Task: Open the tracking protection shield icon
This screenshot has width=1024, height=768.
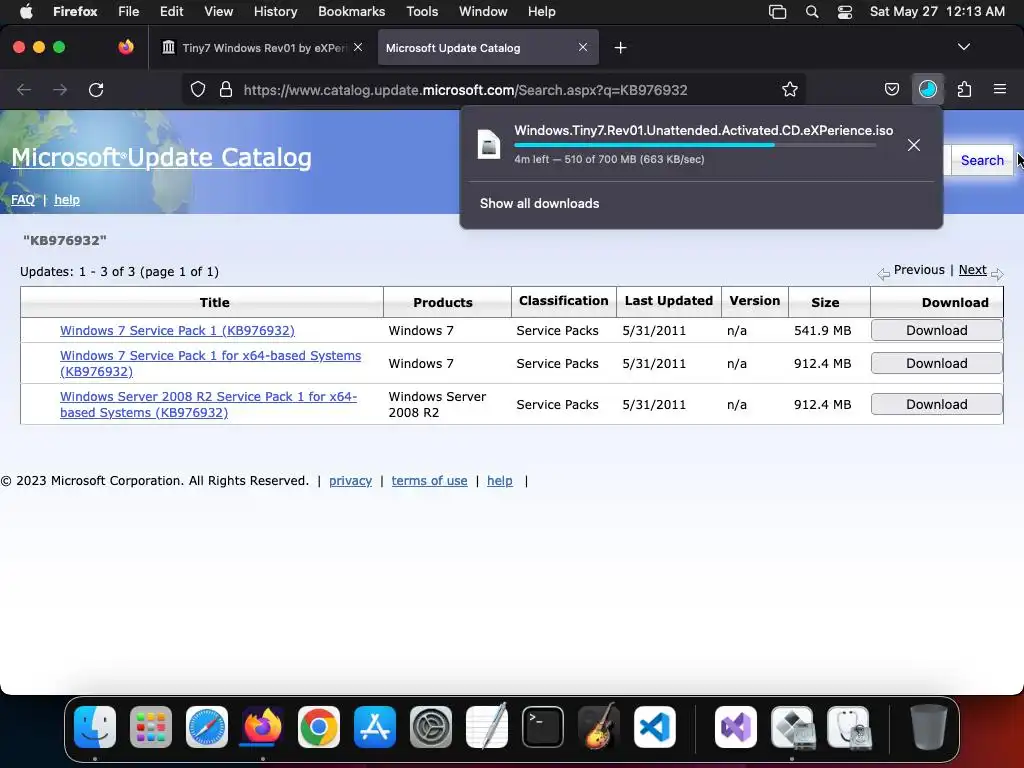Action: (198, 89)
